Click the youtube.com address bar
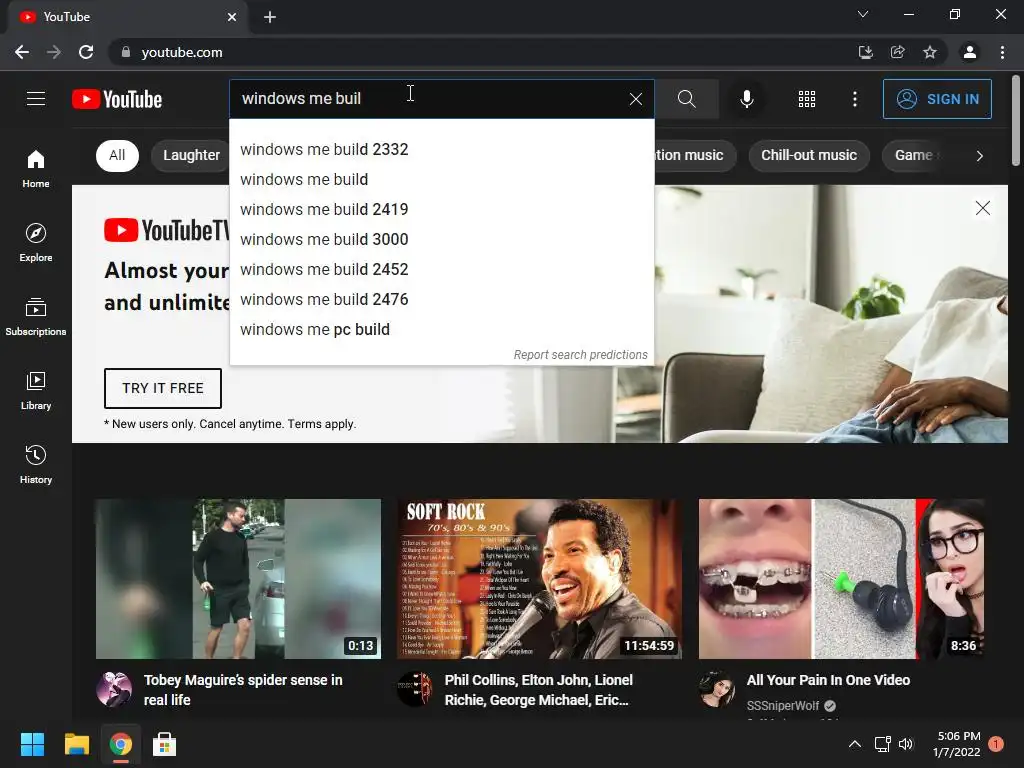The image size is (1024, 768). click(x=483, y=52)
